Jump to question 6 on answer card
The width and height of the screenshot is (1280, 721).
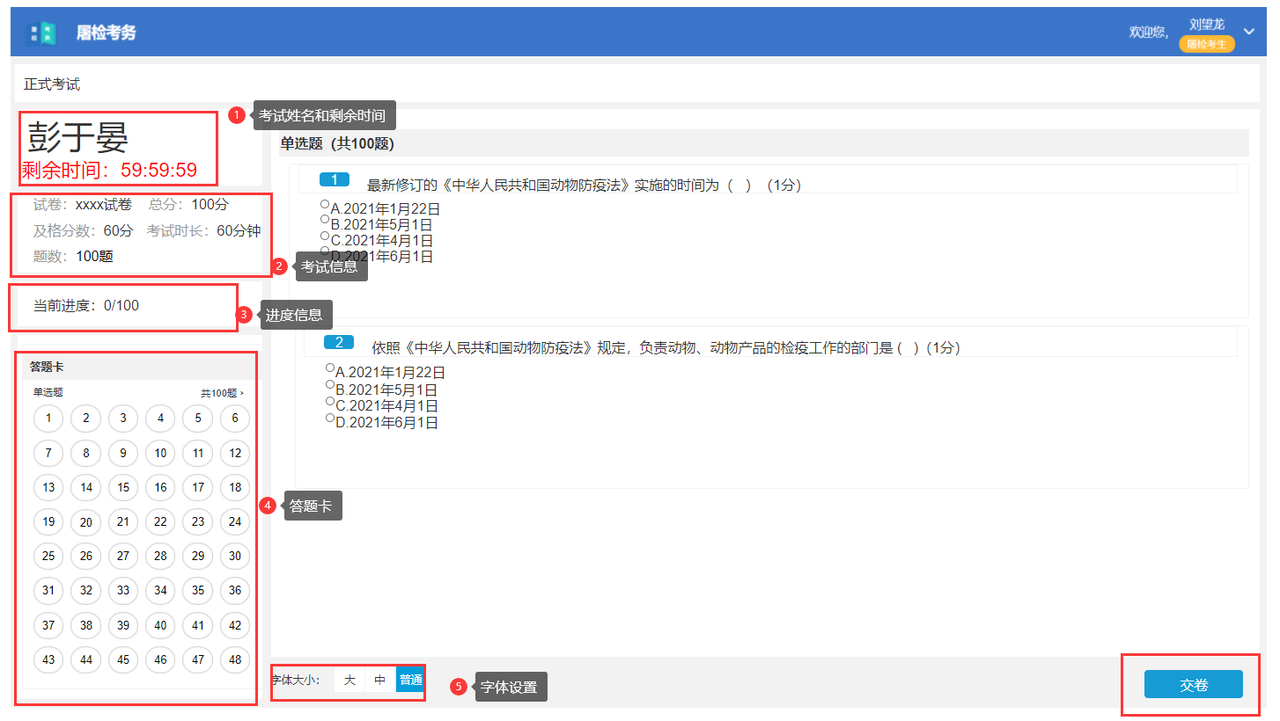pyautogui.click(x=235, y=419)
